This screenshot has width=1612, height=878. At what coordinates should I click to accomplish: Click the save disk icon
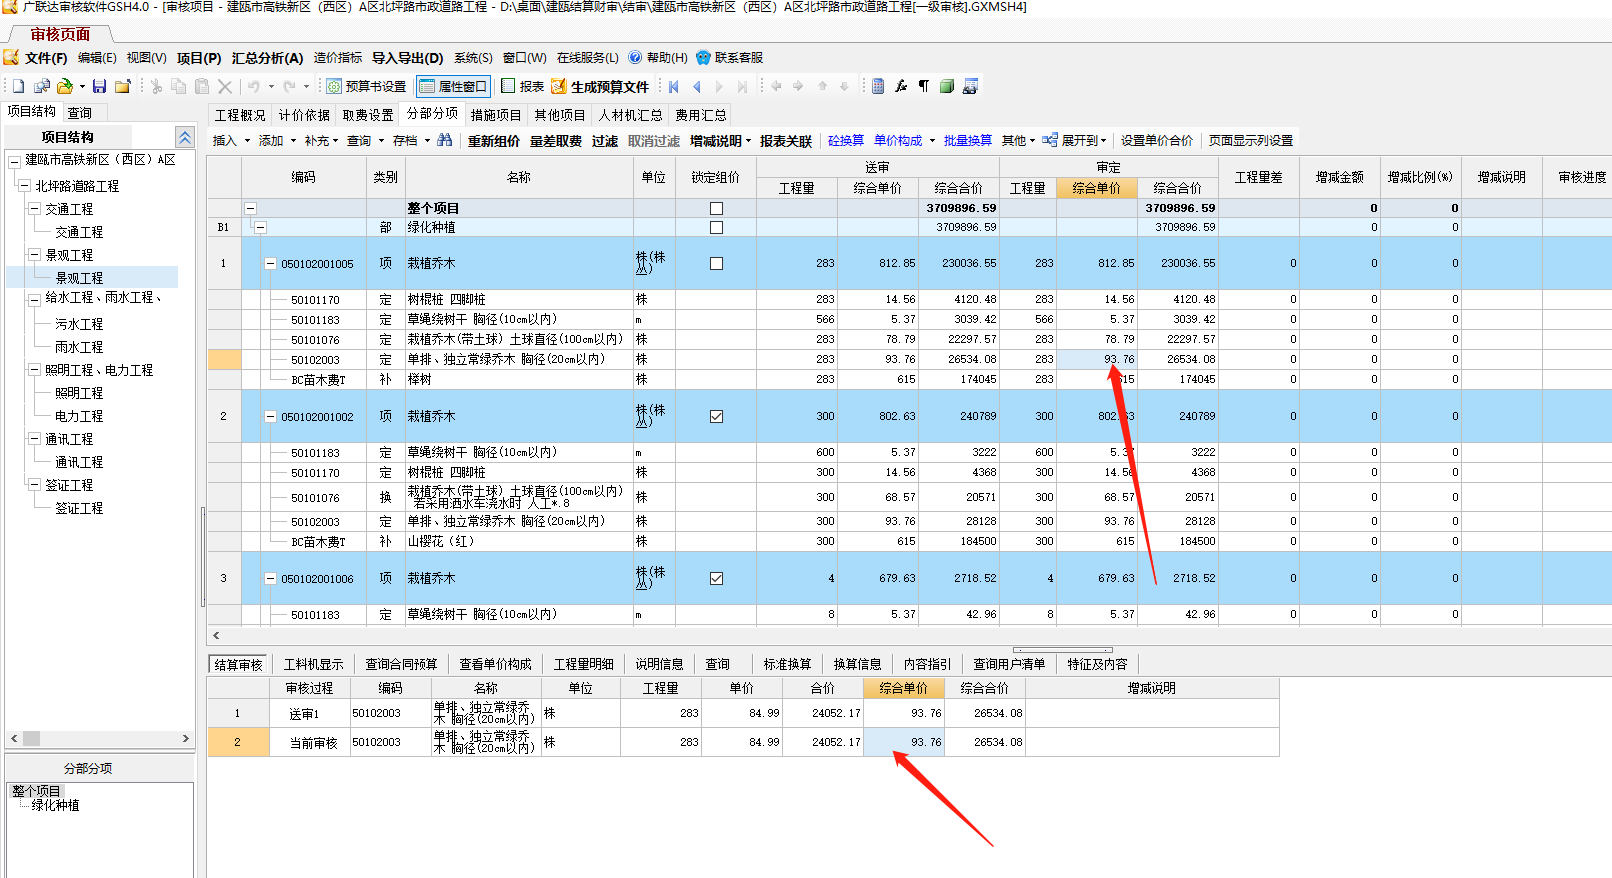99,86
